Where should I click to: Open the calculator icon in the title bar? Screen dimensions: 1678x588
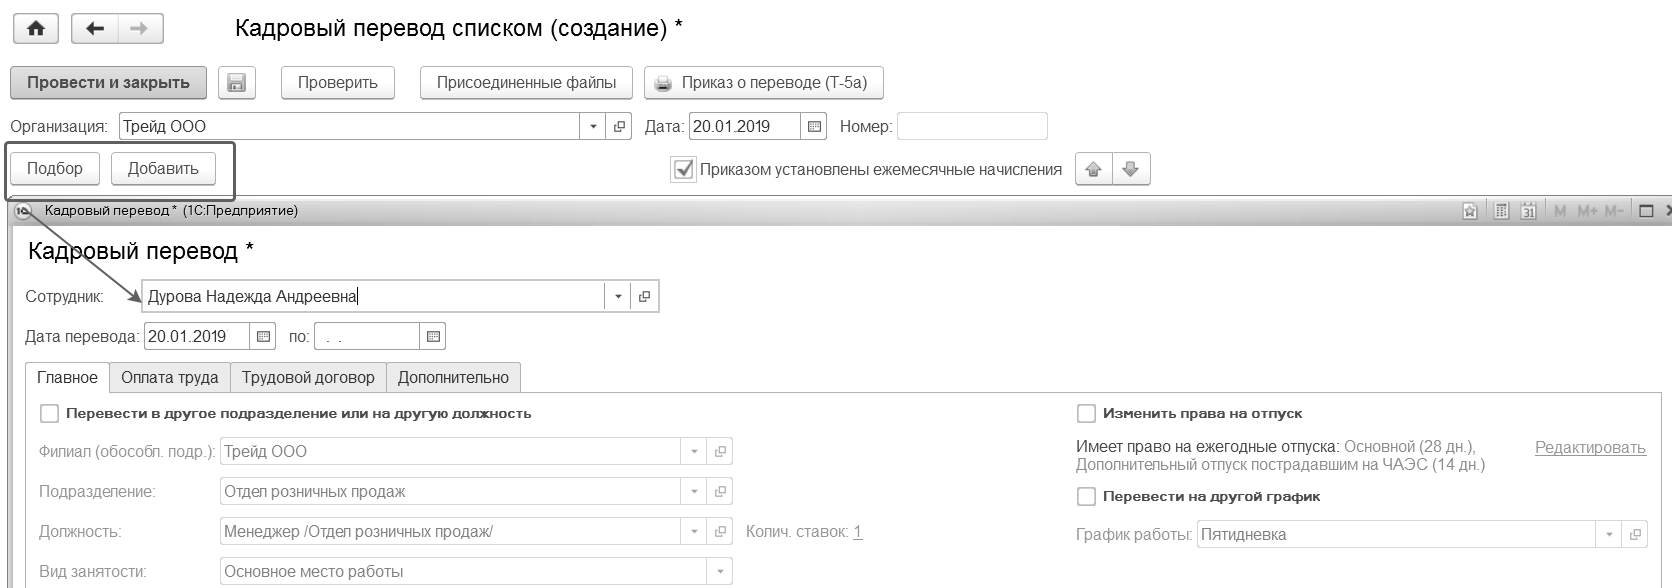point(1500,211)
